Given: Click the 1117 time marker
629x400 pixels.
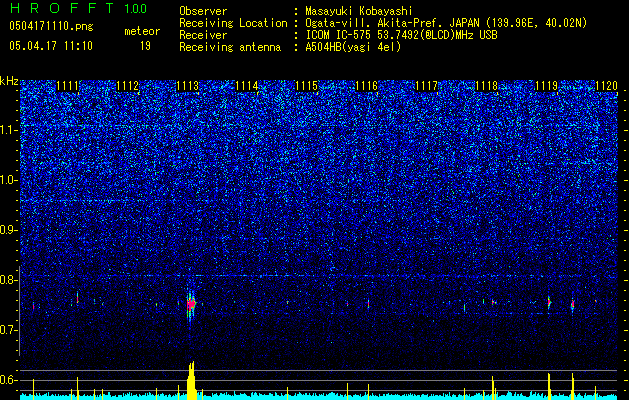Looking at the screenshot, I should [x=426, y=86].
